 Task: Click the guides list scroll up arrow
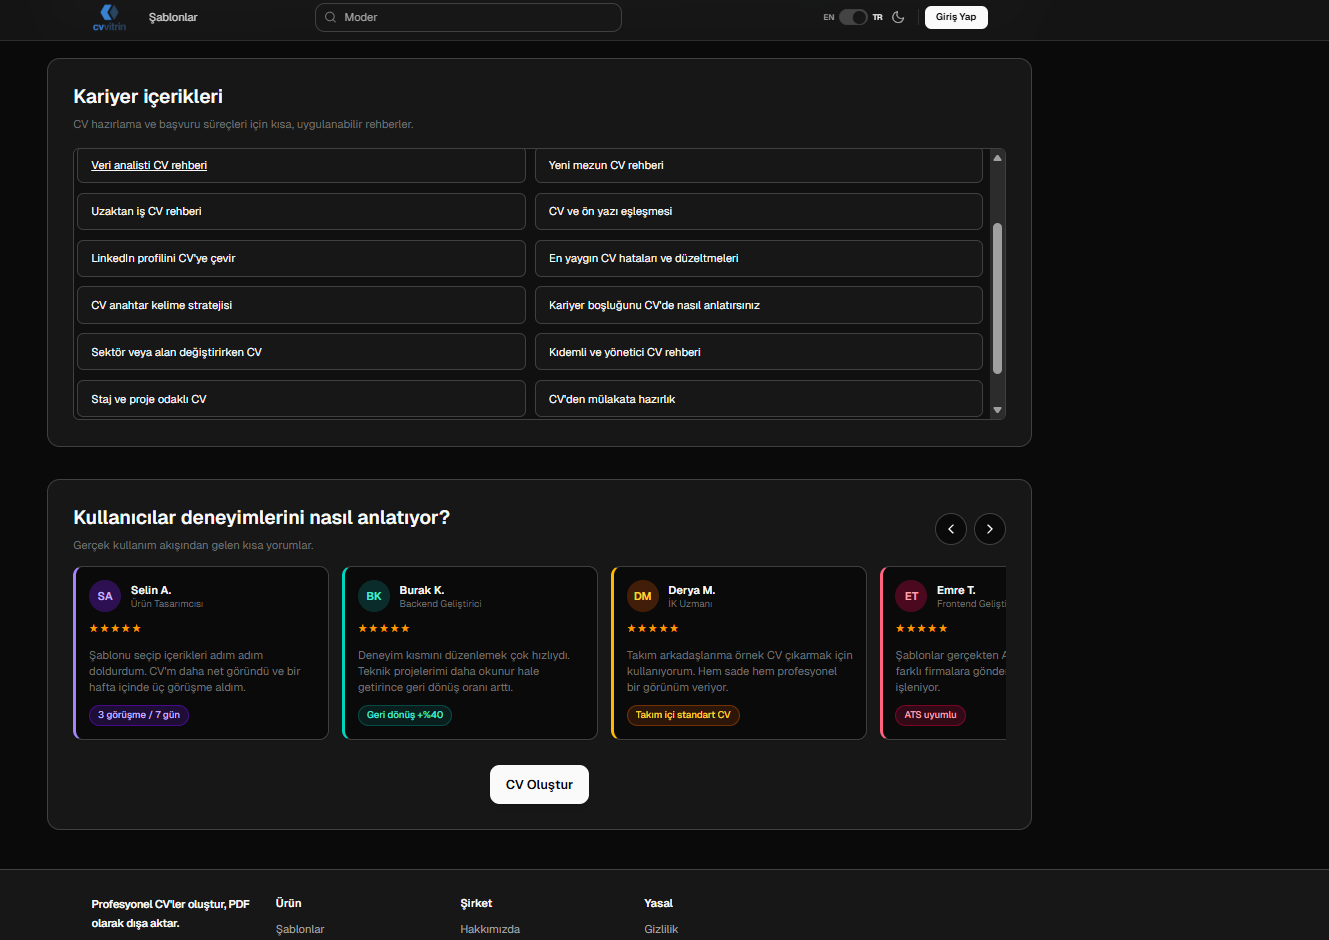point(997,158)
